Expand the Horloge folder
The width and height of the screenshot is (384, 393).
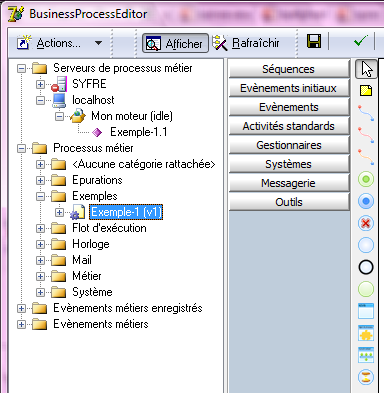(40, 244)
